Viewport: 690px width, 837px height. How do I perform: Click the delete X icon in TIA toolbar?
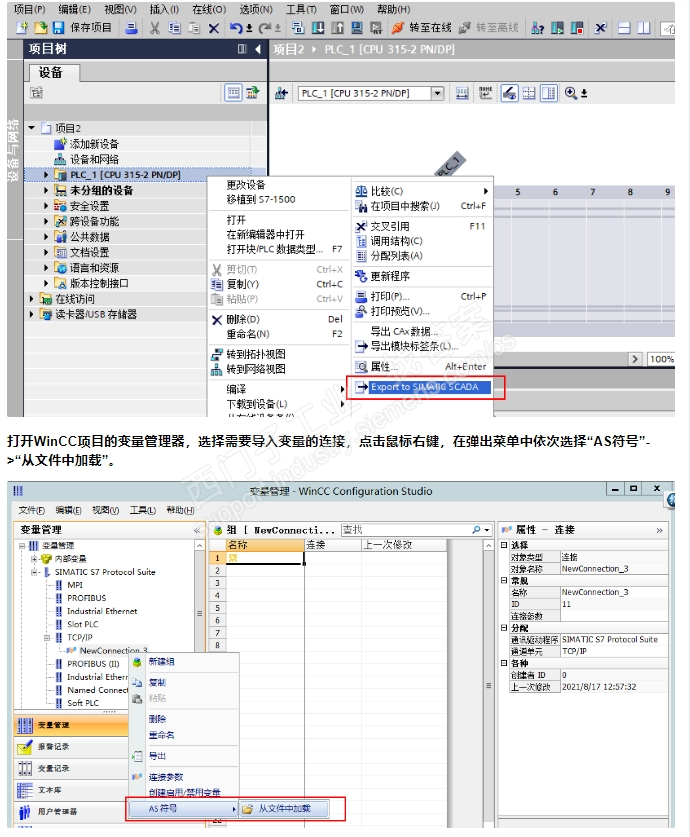(213, 28)
